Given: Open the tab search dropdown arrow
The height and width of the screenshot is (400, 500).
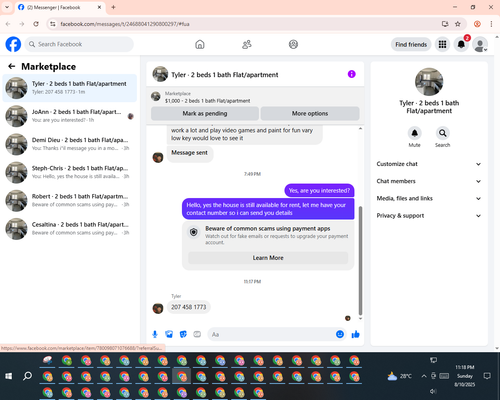Looking at the screenshot, I should coord(7,7).
